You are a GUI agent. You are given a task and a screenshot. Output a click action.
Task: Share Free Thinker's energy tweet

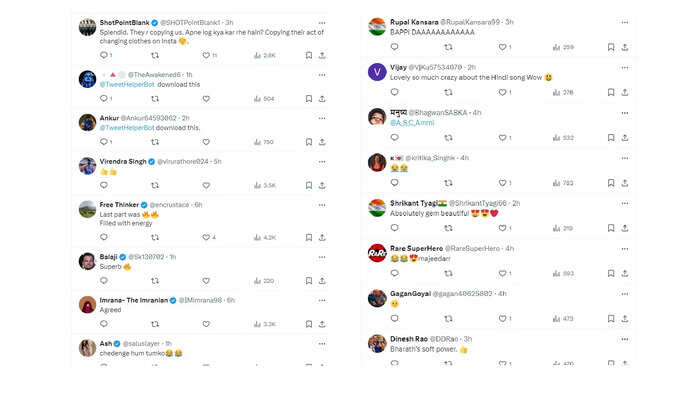(322, 237)
